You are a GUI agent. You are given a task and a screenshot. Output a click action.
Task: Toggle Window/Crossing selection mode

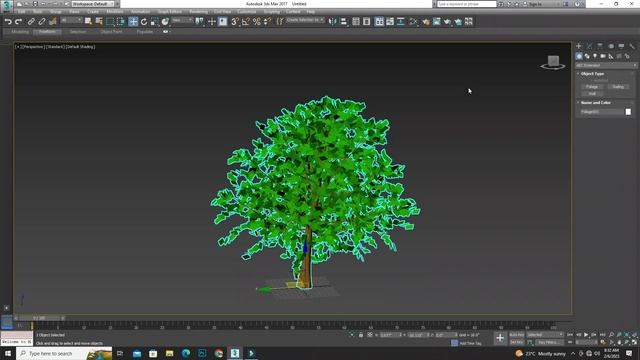[121, 22]
